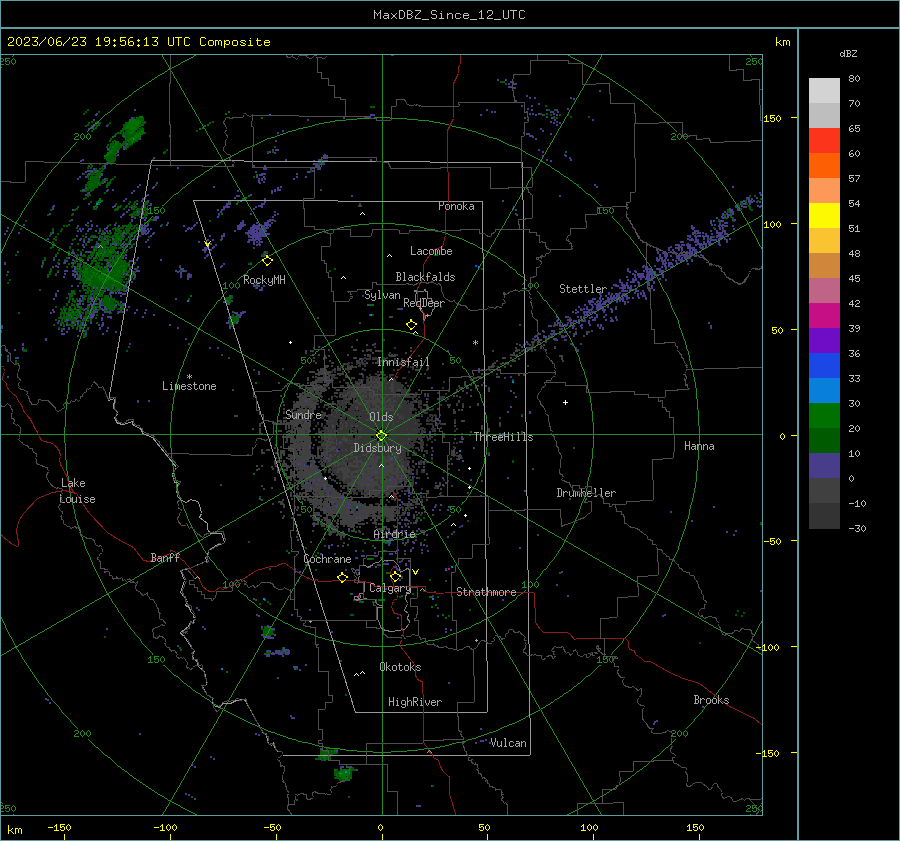
Task: Click the 2023/06/23 19:56:13 UTC Composite timestamp
Action: 139,42
